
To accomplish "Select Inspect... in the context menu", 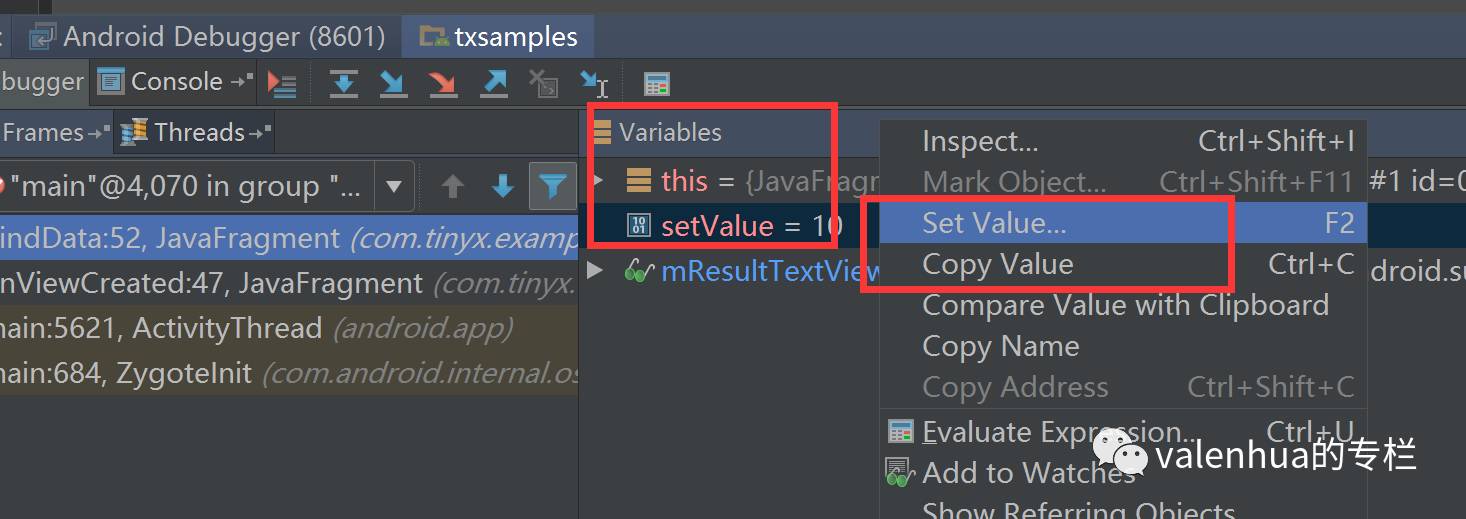I will pyautogui.click(x=980, y=141).
